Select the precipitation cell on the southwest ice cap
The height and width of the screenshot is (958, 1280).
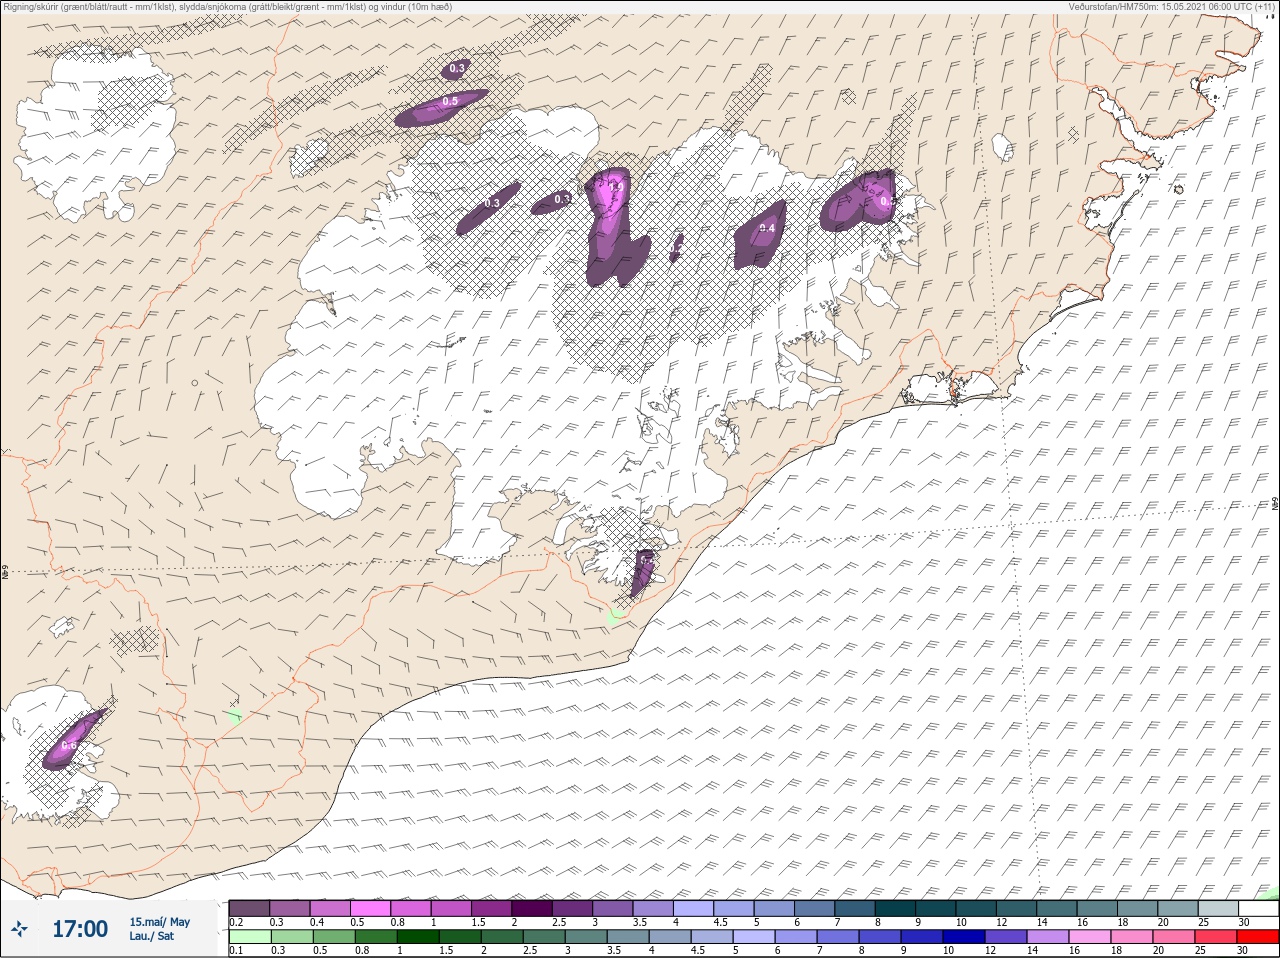[x=74, y=740]
